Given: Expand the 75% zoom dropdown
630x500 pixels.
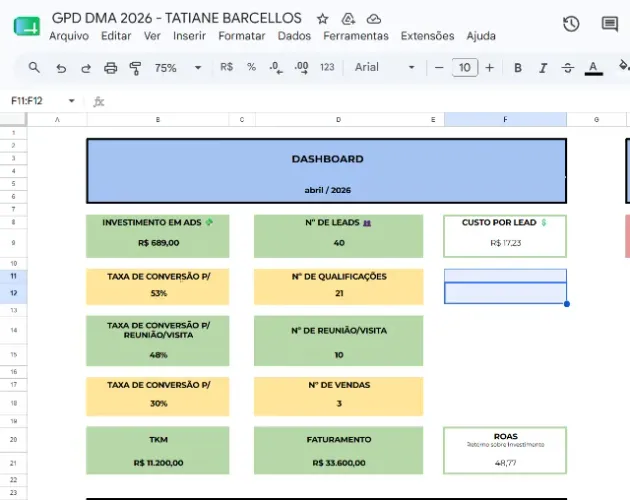Looking at the screenshot, I should pos(198,68).
